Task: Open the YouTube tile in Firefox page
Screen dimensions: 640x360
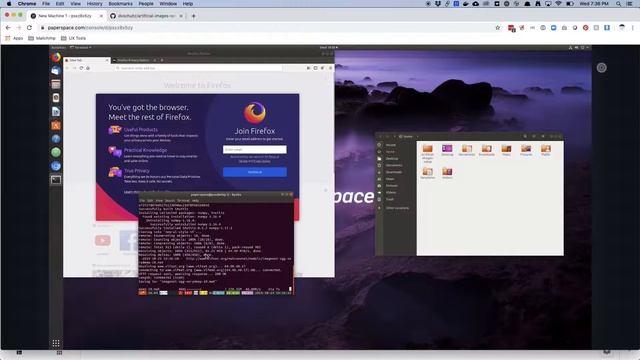Action: (x=102, y=241)
